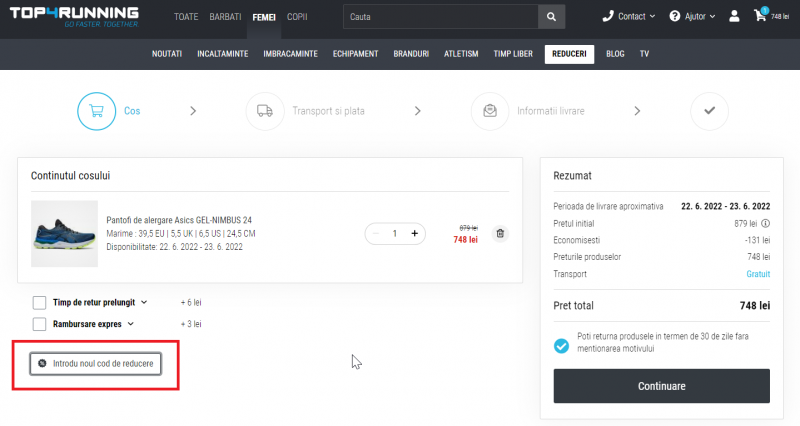
Task: Select FEMEI category tab
Action: tap(264, 17)
